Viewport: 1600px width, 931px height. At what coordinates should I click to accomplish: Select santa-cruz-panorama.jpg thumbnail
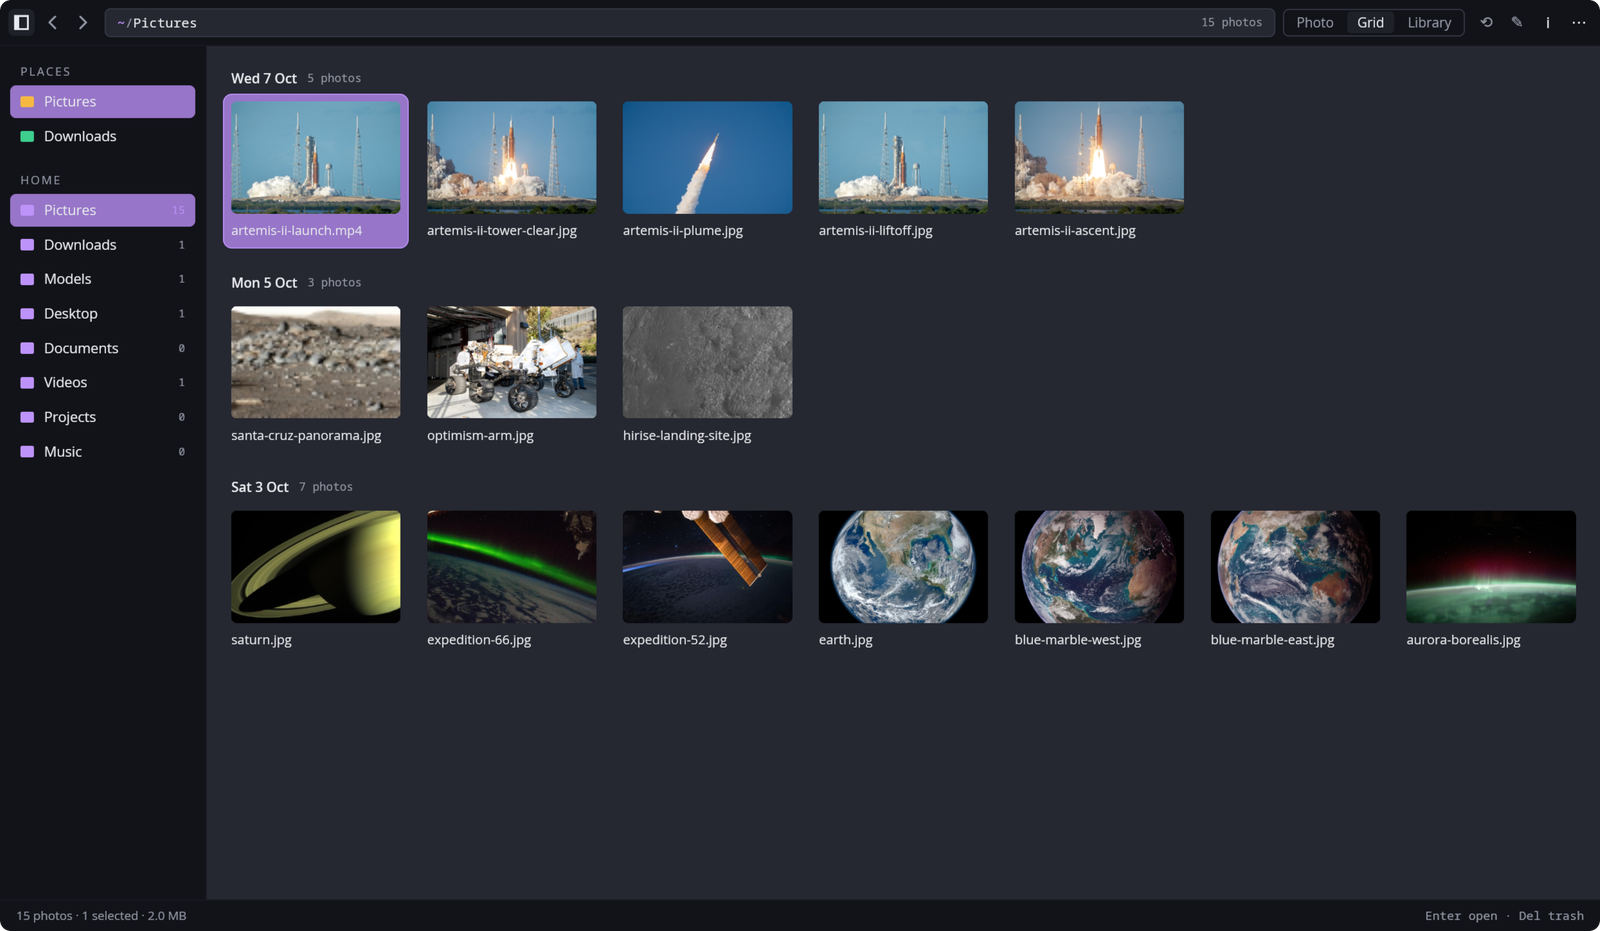point(316,362)
